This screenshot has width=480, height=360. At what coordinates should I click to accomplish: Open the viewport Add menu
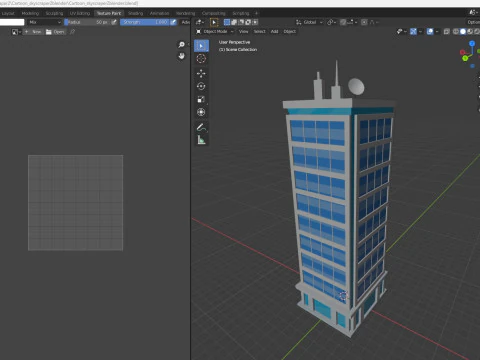tap(274, 32)
